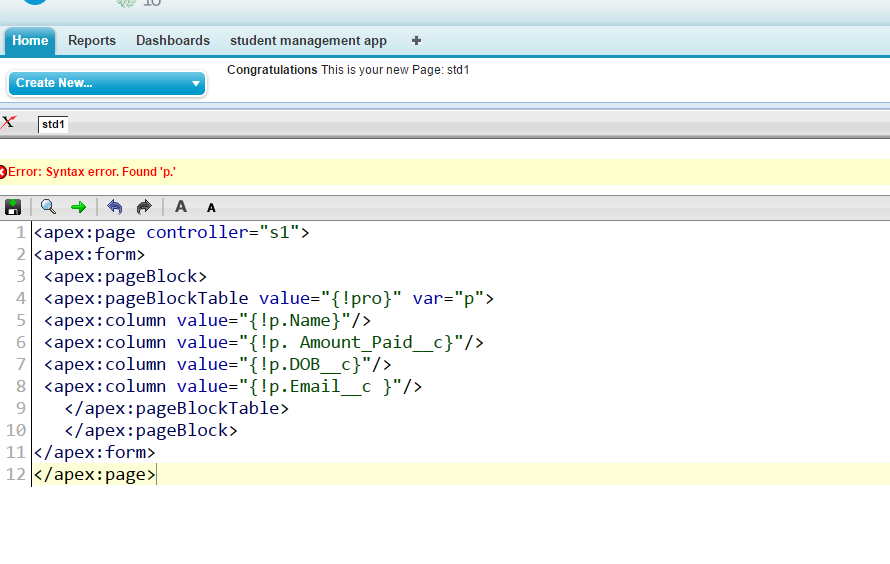The height and width of the screenshot is (564, 890).
Task: Switch to the Reports tab
Action: point(92,41)
